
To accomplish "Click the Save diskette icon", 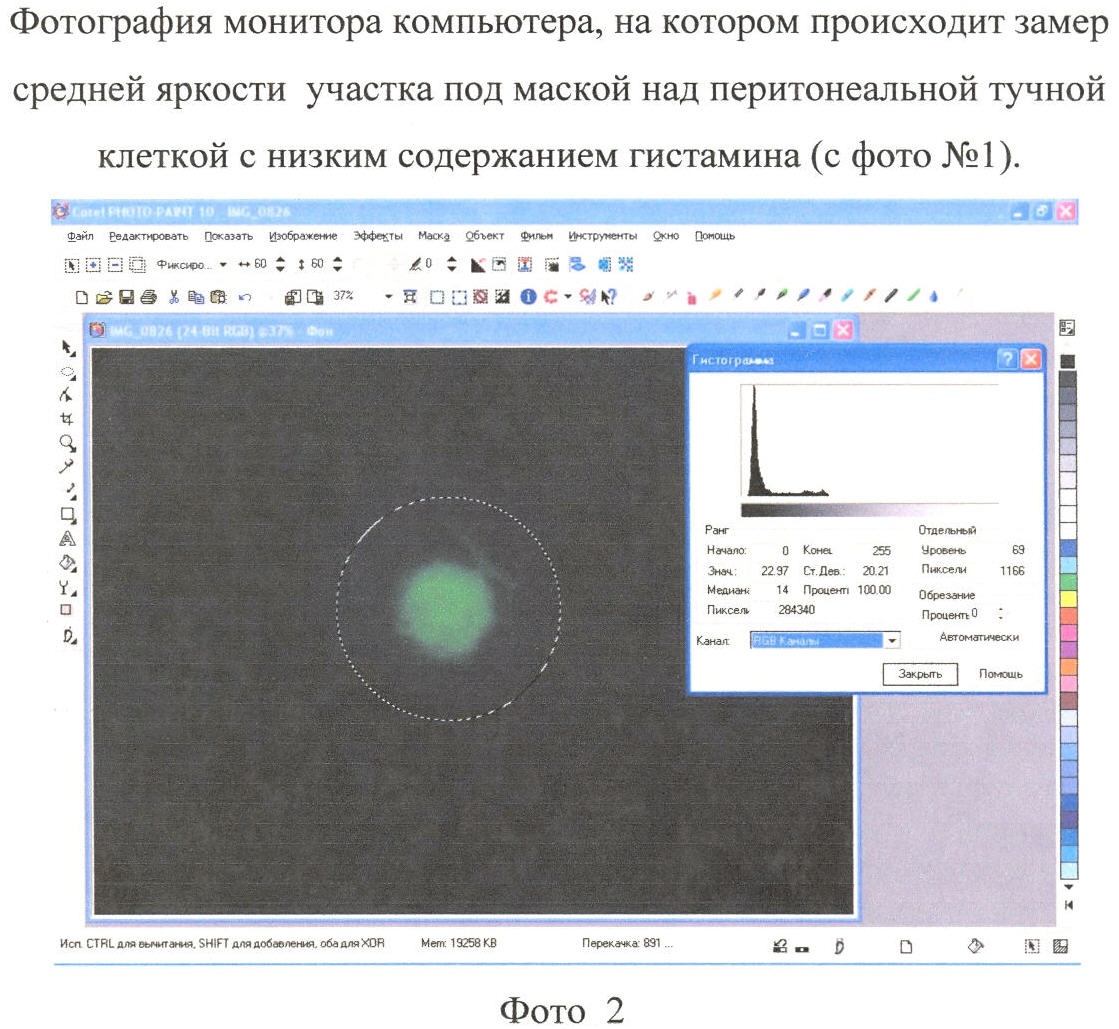I will (126, 297).
